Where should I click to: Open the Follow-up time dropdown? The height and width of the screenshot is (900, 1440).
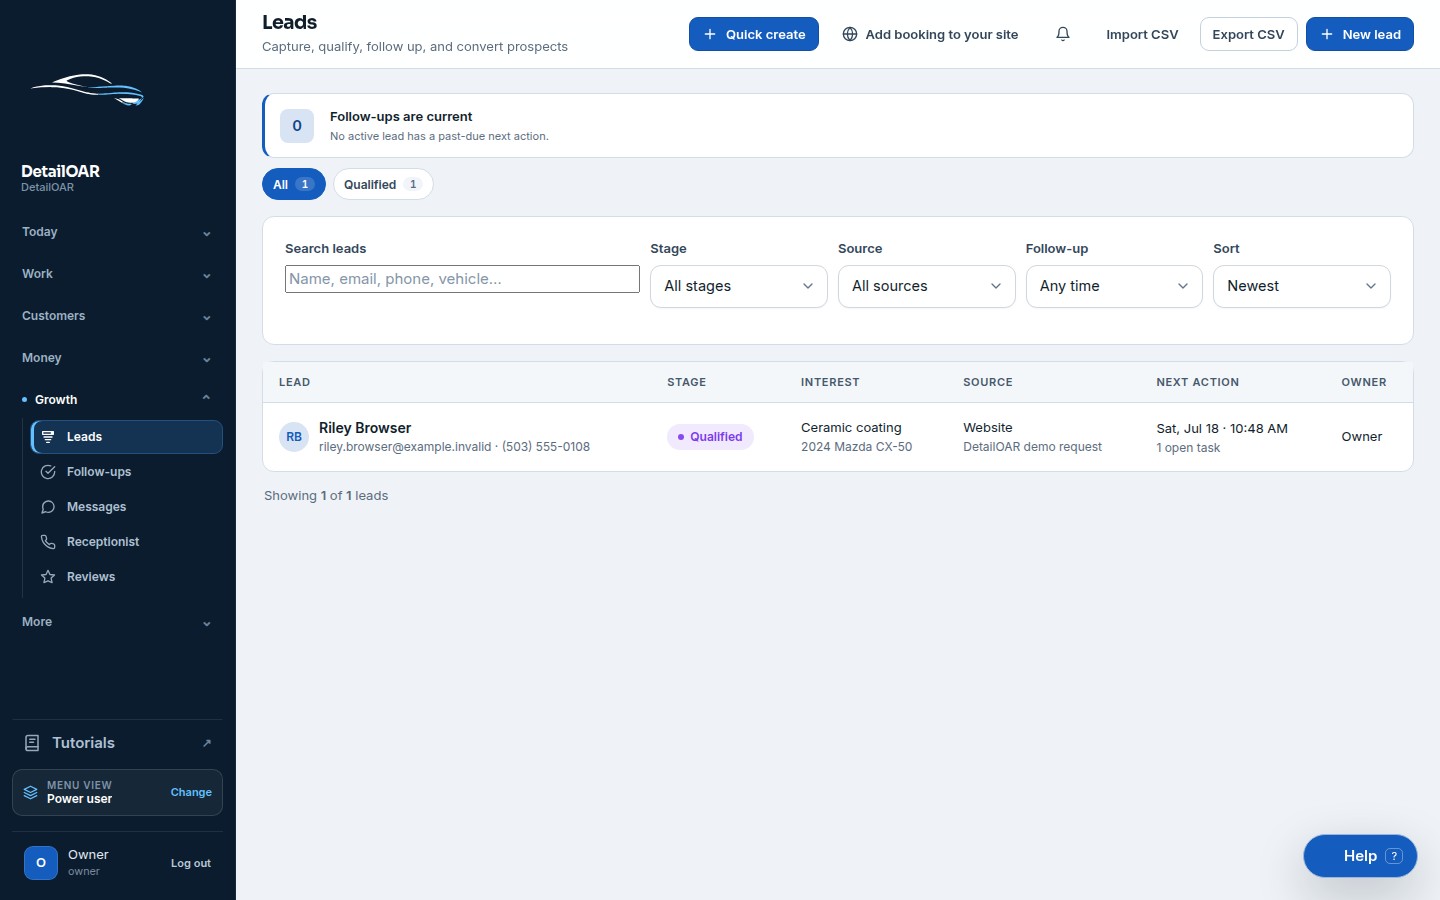[1114, 286]
